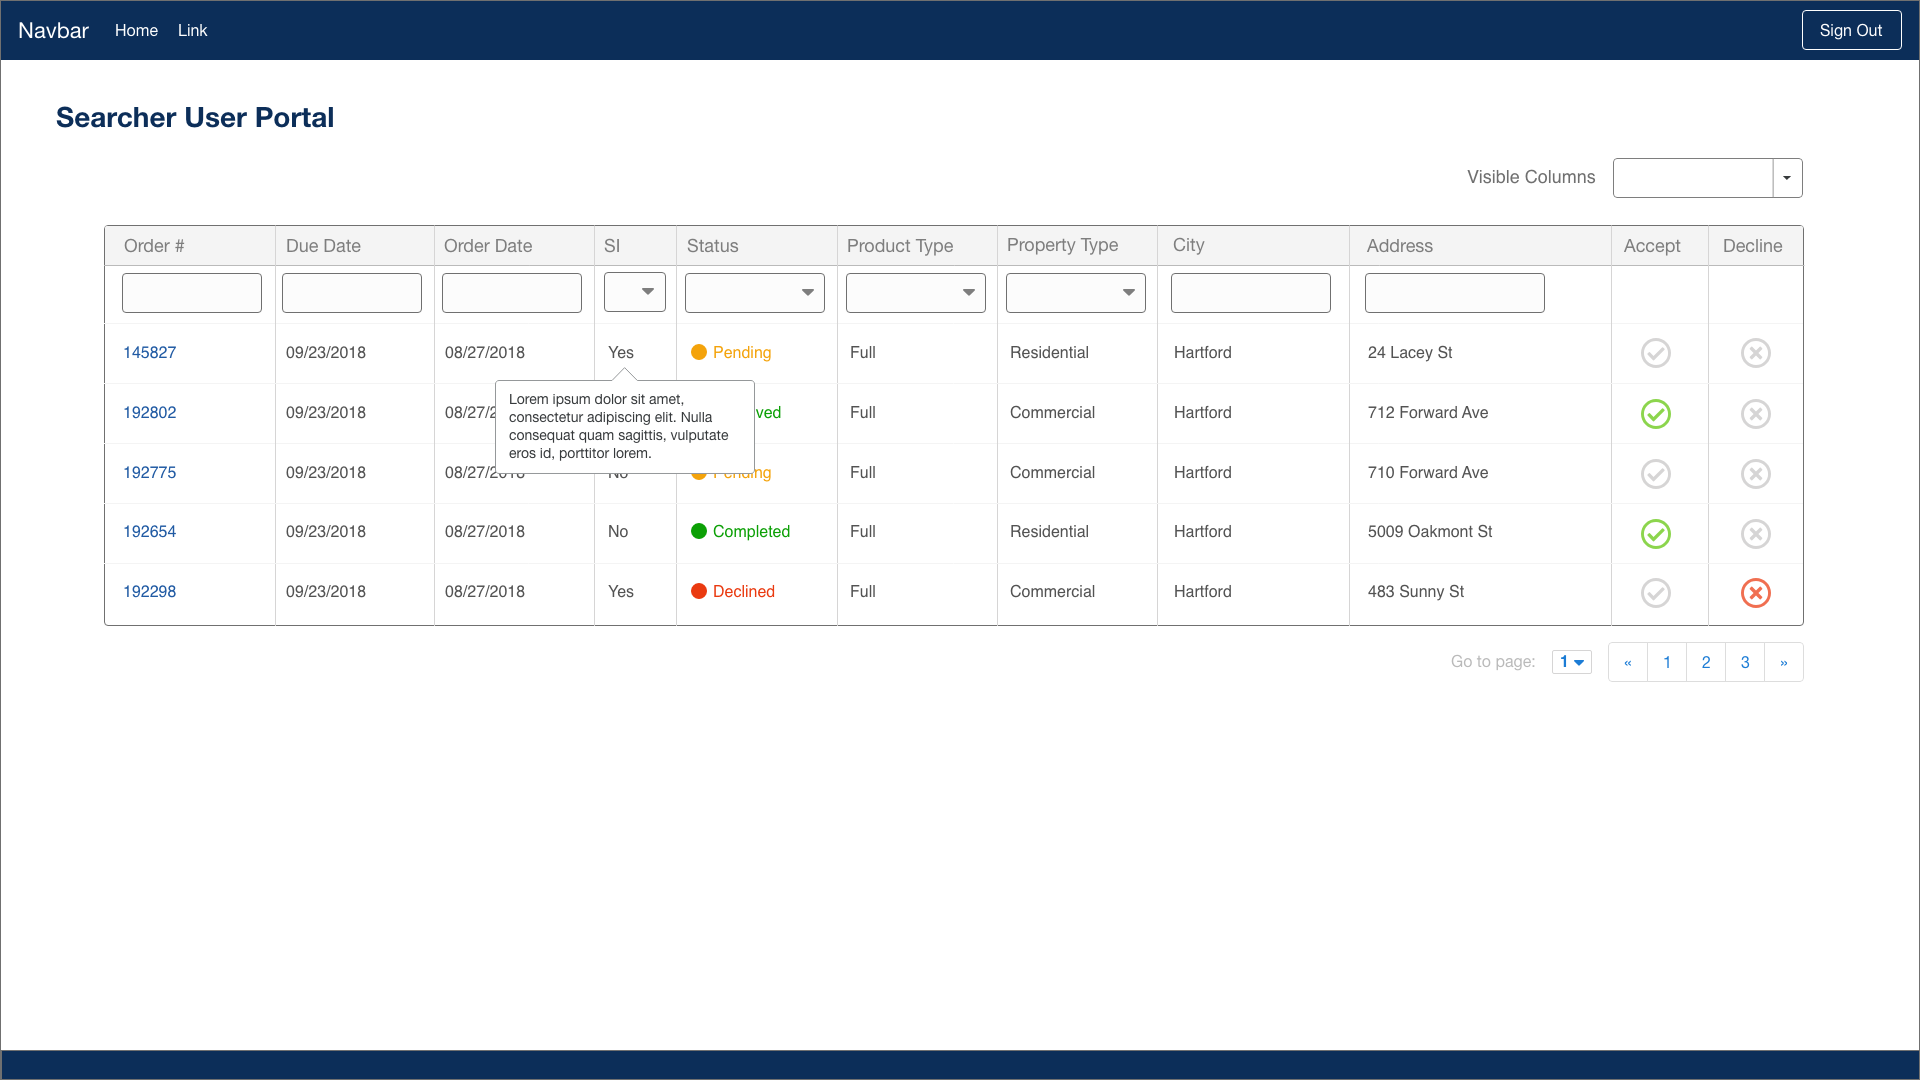This screenshot has height=1080, width=1920.
Task: Open order link 145827
Action: coord(149,352)
